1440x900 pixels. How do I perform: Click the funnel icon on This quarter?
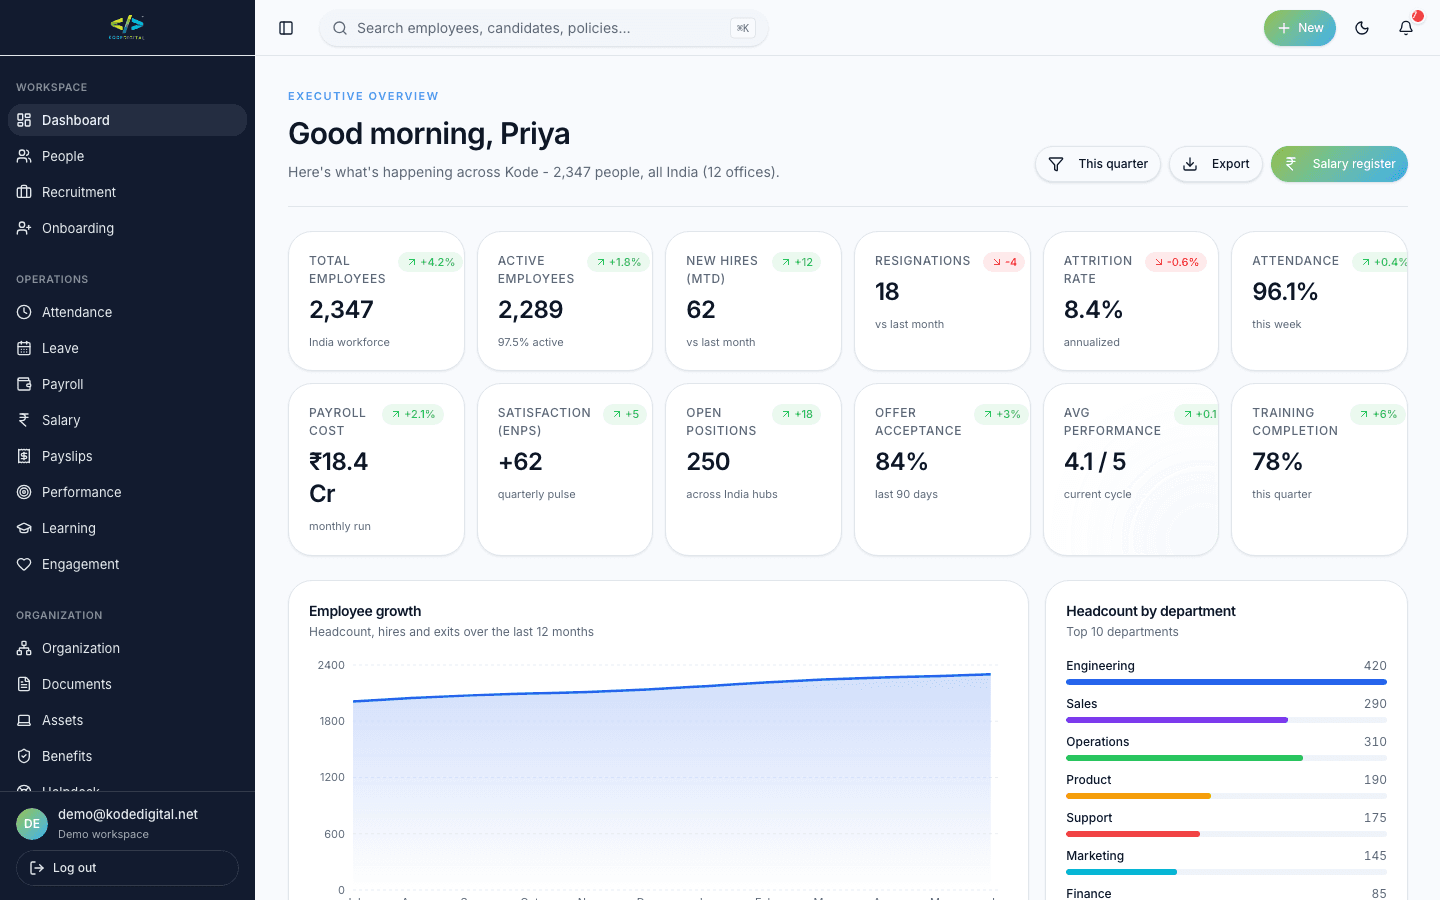point(1056,164)
